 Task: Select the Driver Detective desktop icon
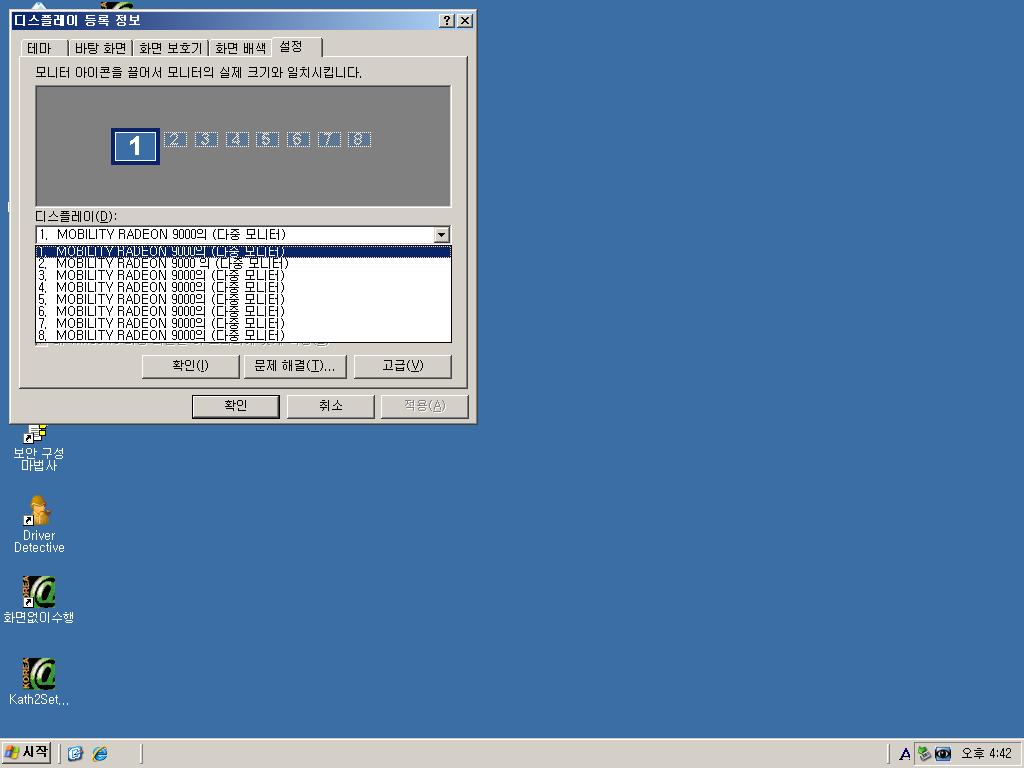pos(39,524)
